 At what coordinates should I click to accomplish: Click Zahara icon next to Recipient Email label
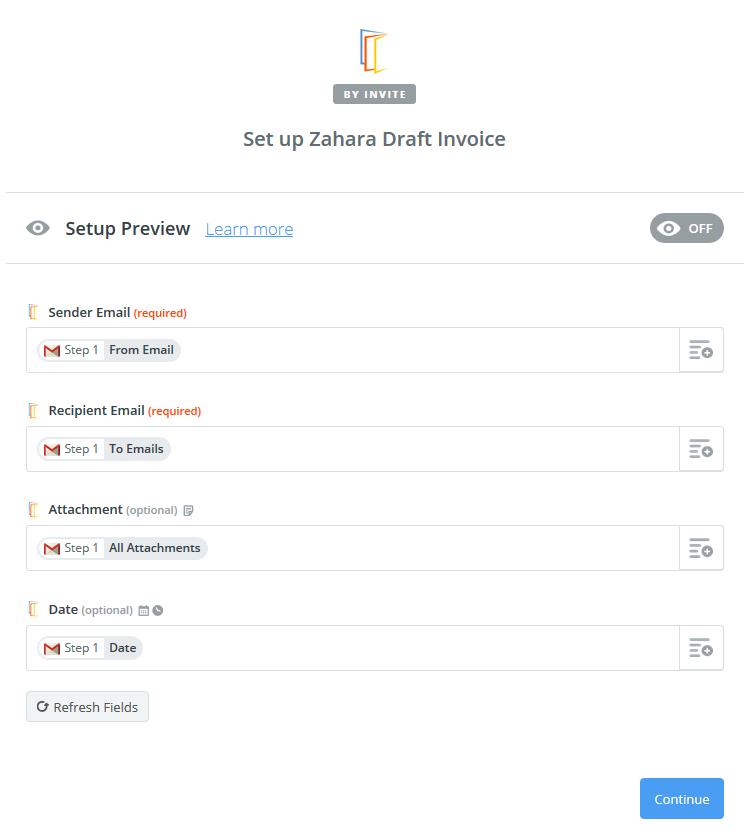click(x=33, y=411)
